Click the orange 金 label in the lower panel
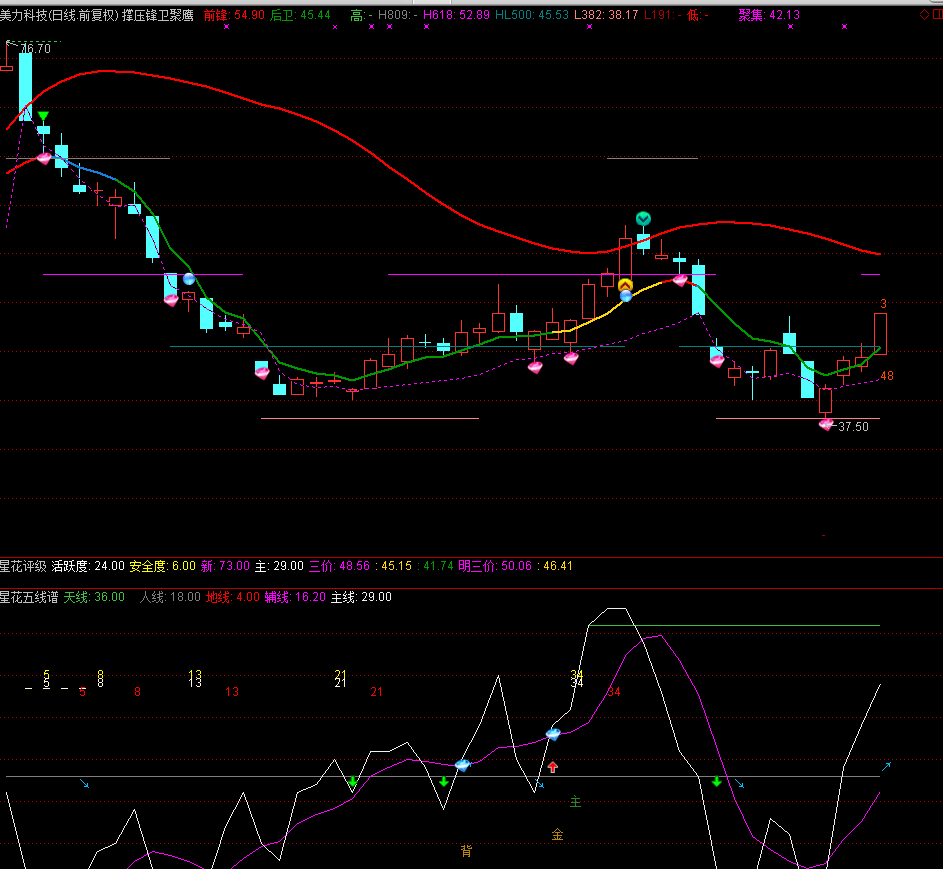This screenshot has width=943, height=869. pos(557,834)
